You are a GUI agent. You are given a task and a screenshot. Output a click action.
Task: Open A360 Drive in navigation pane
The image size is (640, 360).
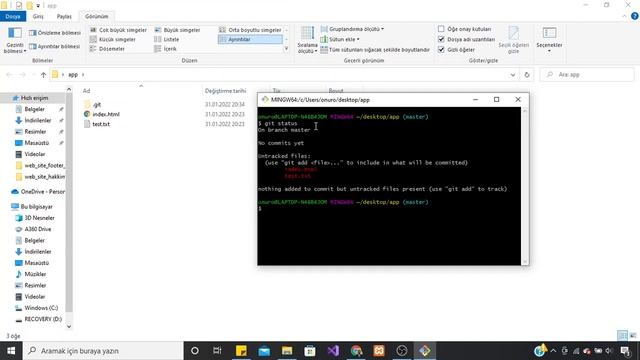point(33,229)
